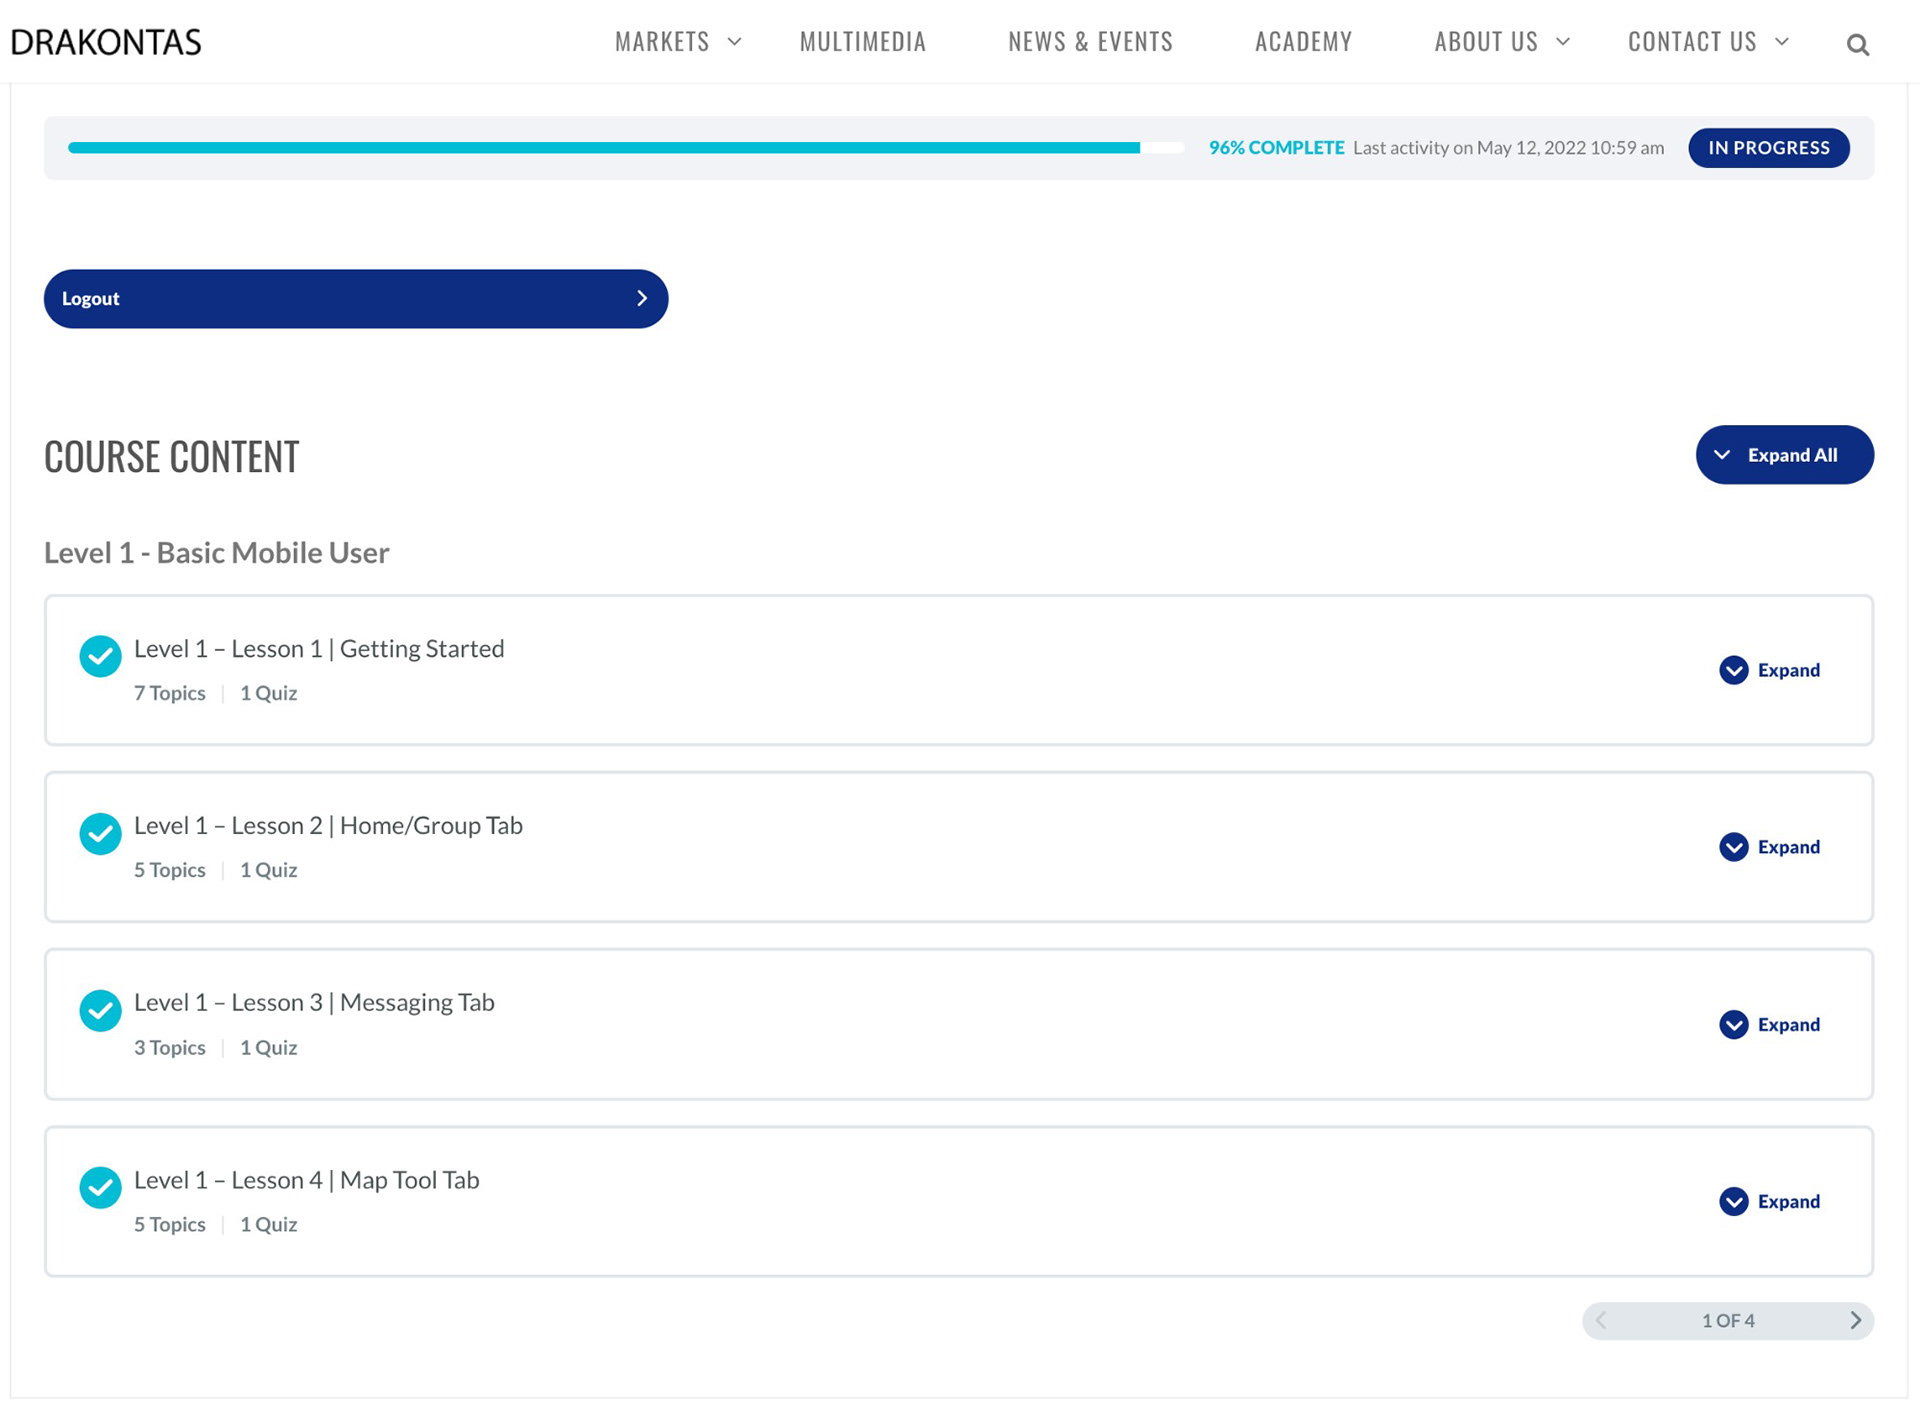This screenshot has width=1920, height=1407.
Task: Click the DRAKONTAS logo
Action: tap(106, 42)
